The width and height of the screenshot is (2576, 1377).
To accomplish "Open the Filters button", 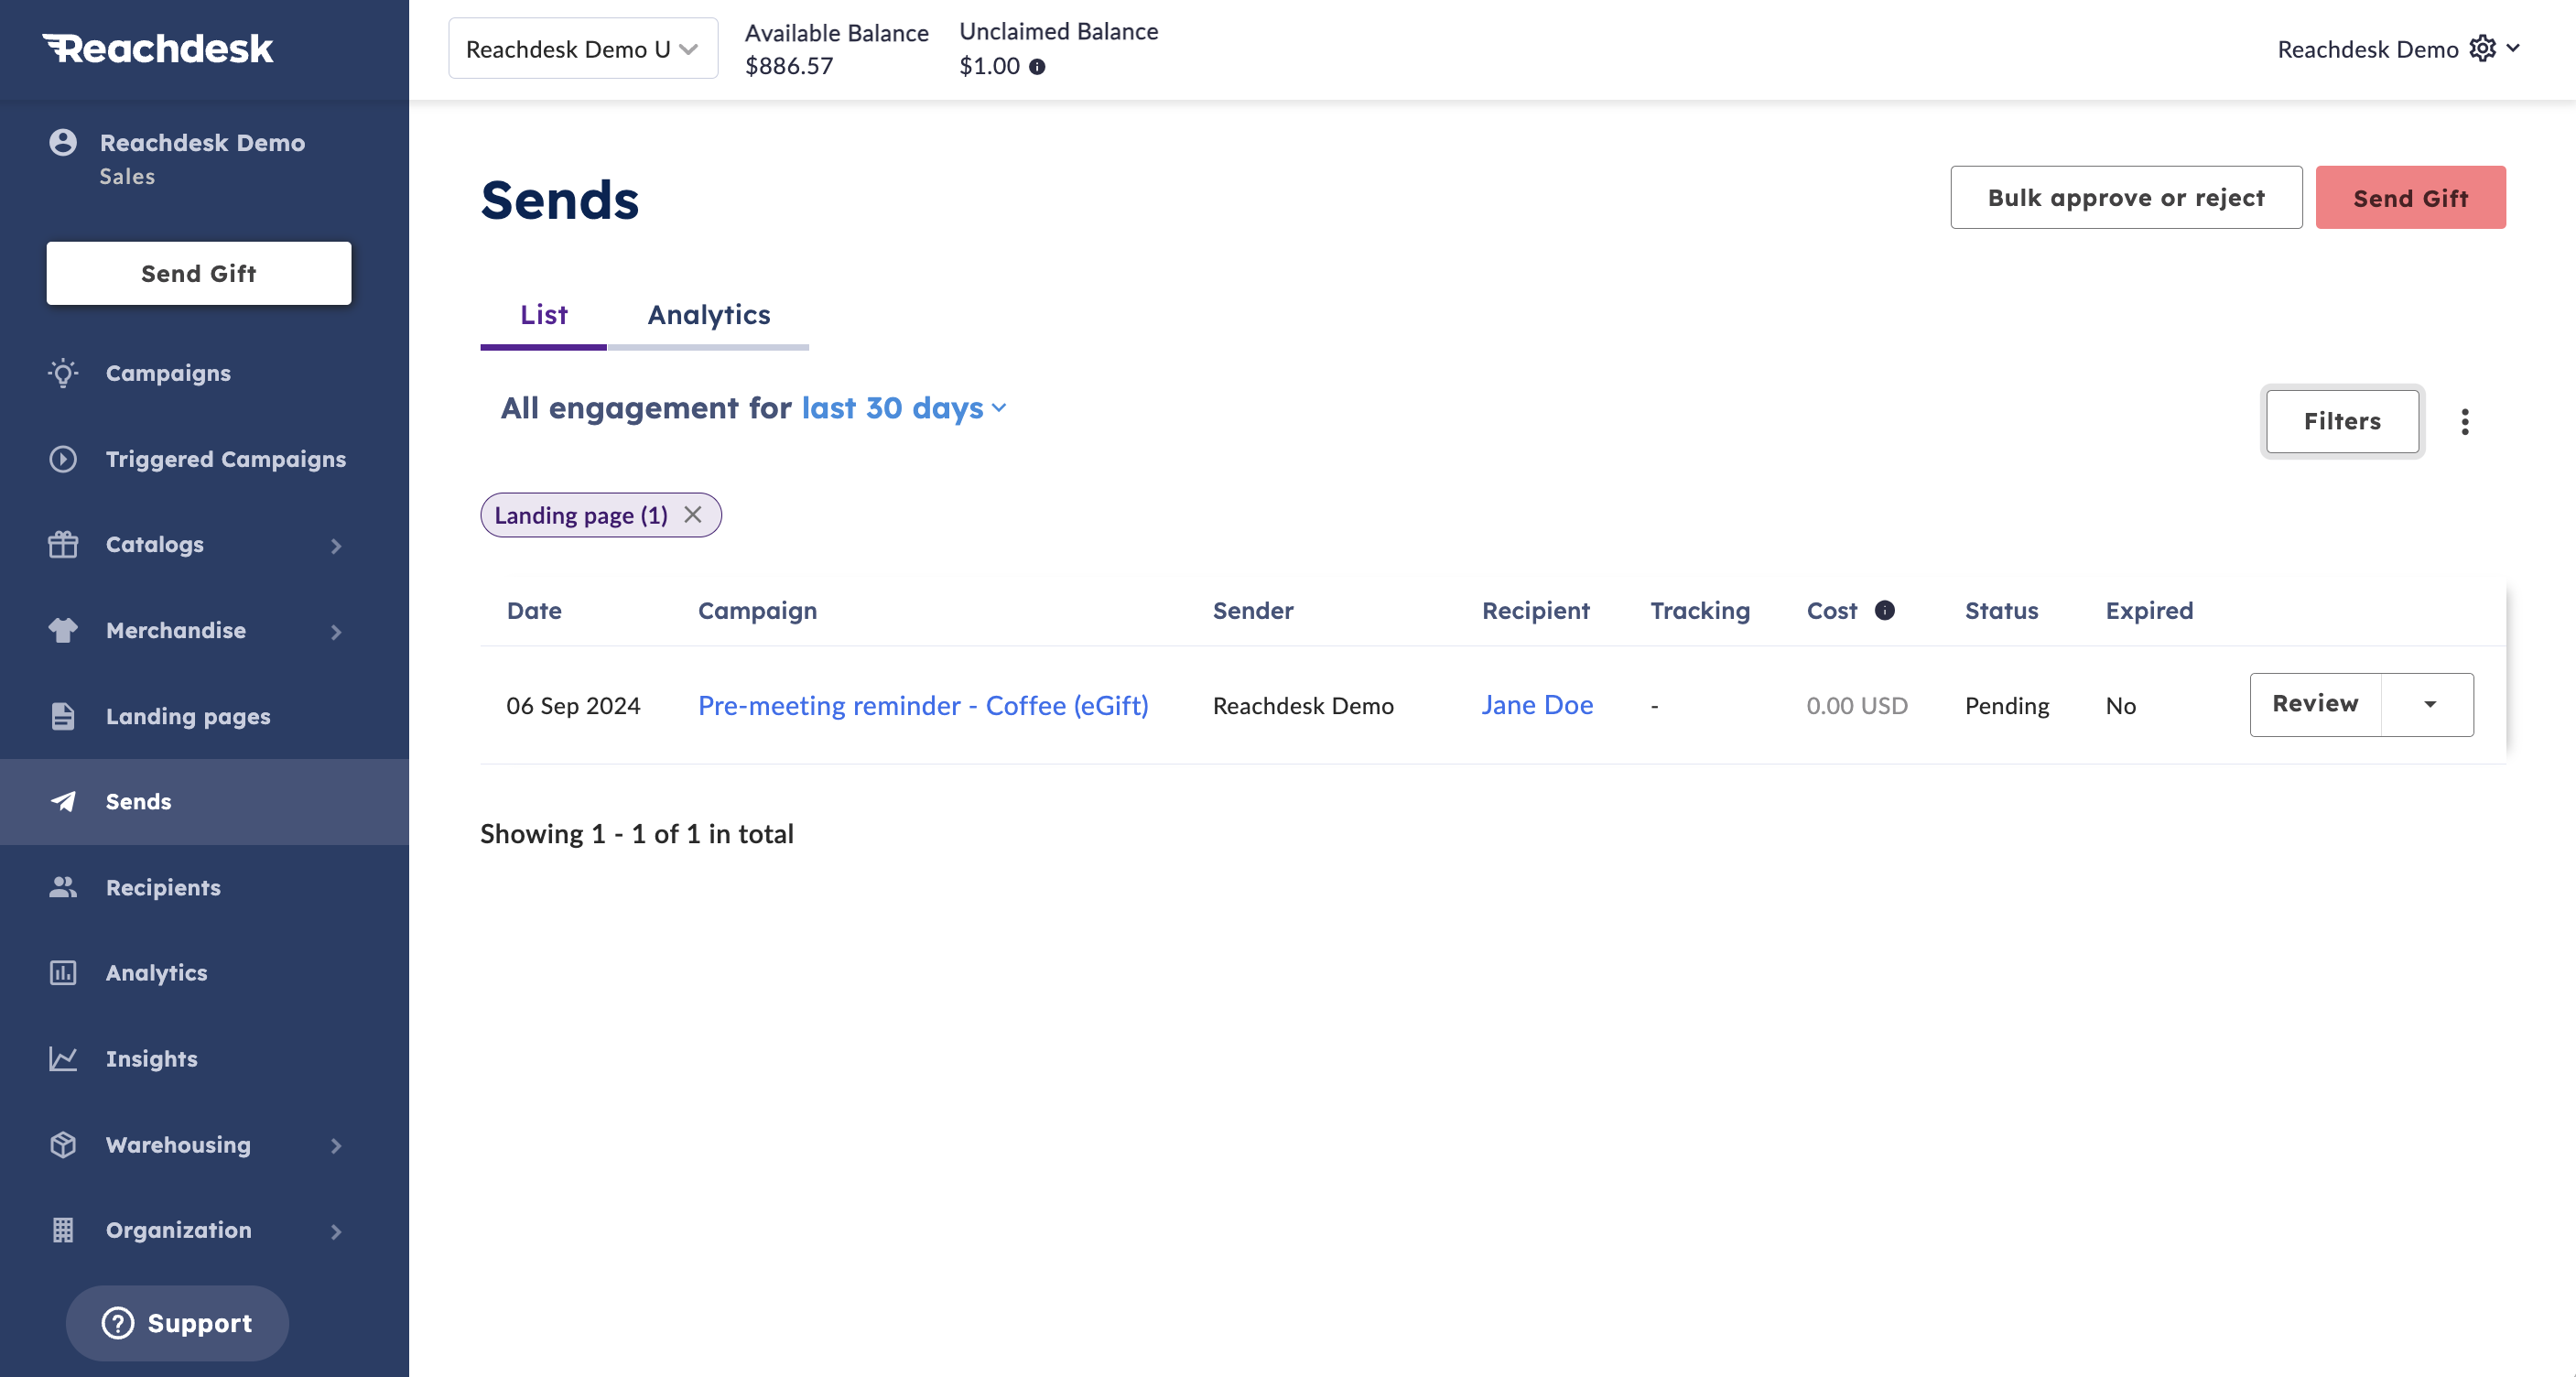I will 2342,421.
